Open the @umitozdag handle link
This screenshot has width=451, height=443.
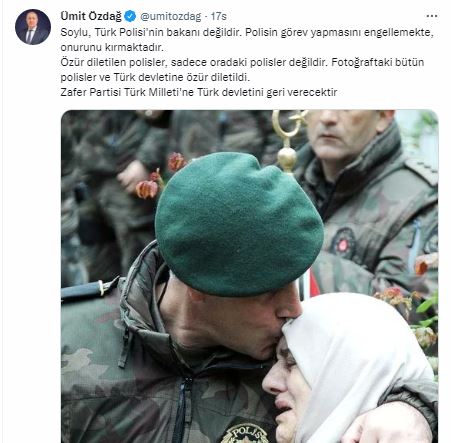click(171, 16)
